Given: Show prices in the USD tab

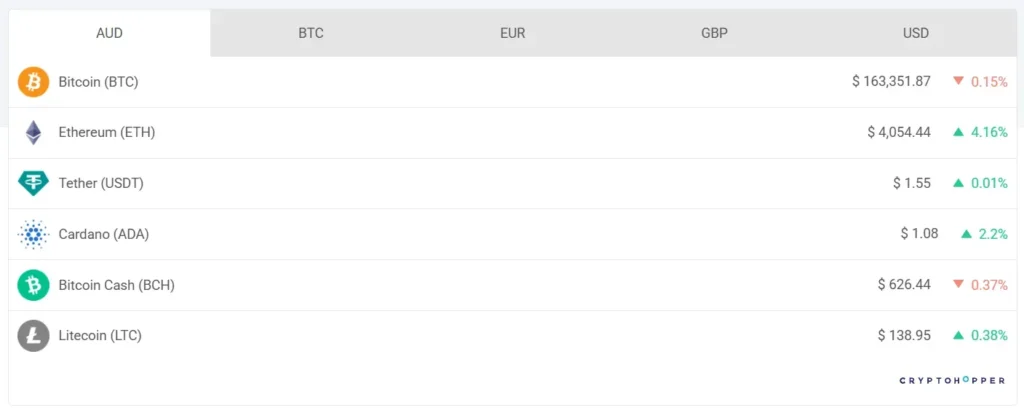Looking at the screenshot, I should click(x=916, y=33).
